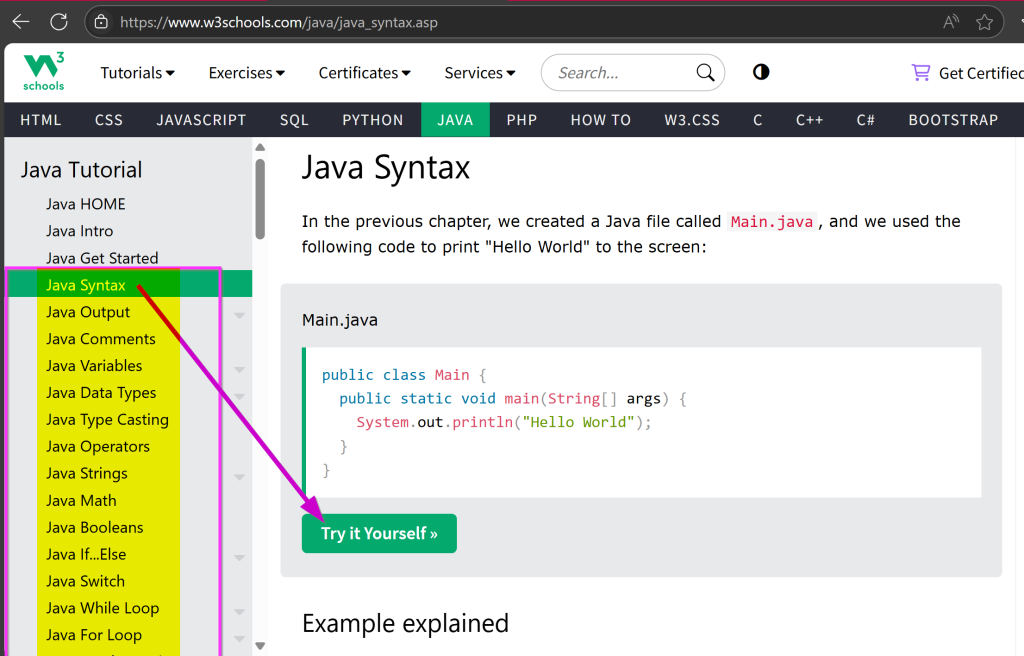The height and width of the screenshot is (656, 1024).
Task: Click the search magnifier icon
Action: coord(705,73)
